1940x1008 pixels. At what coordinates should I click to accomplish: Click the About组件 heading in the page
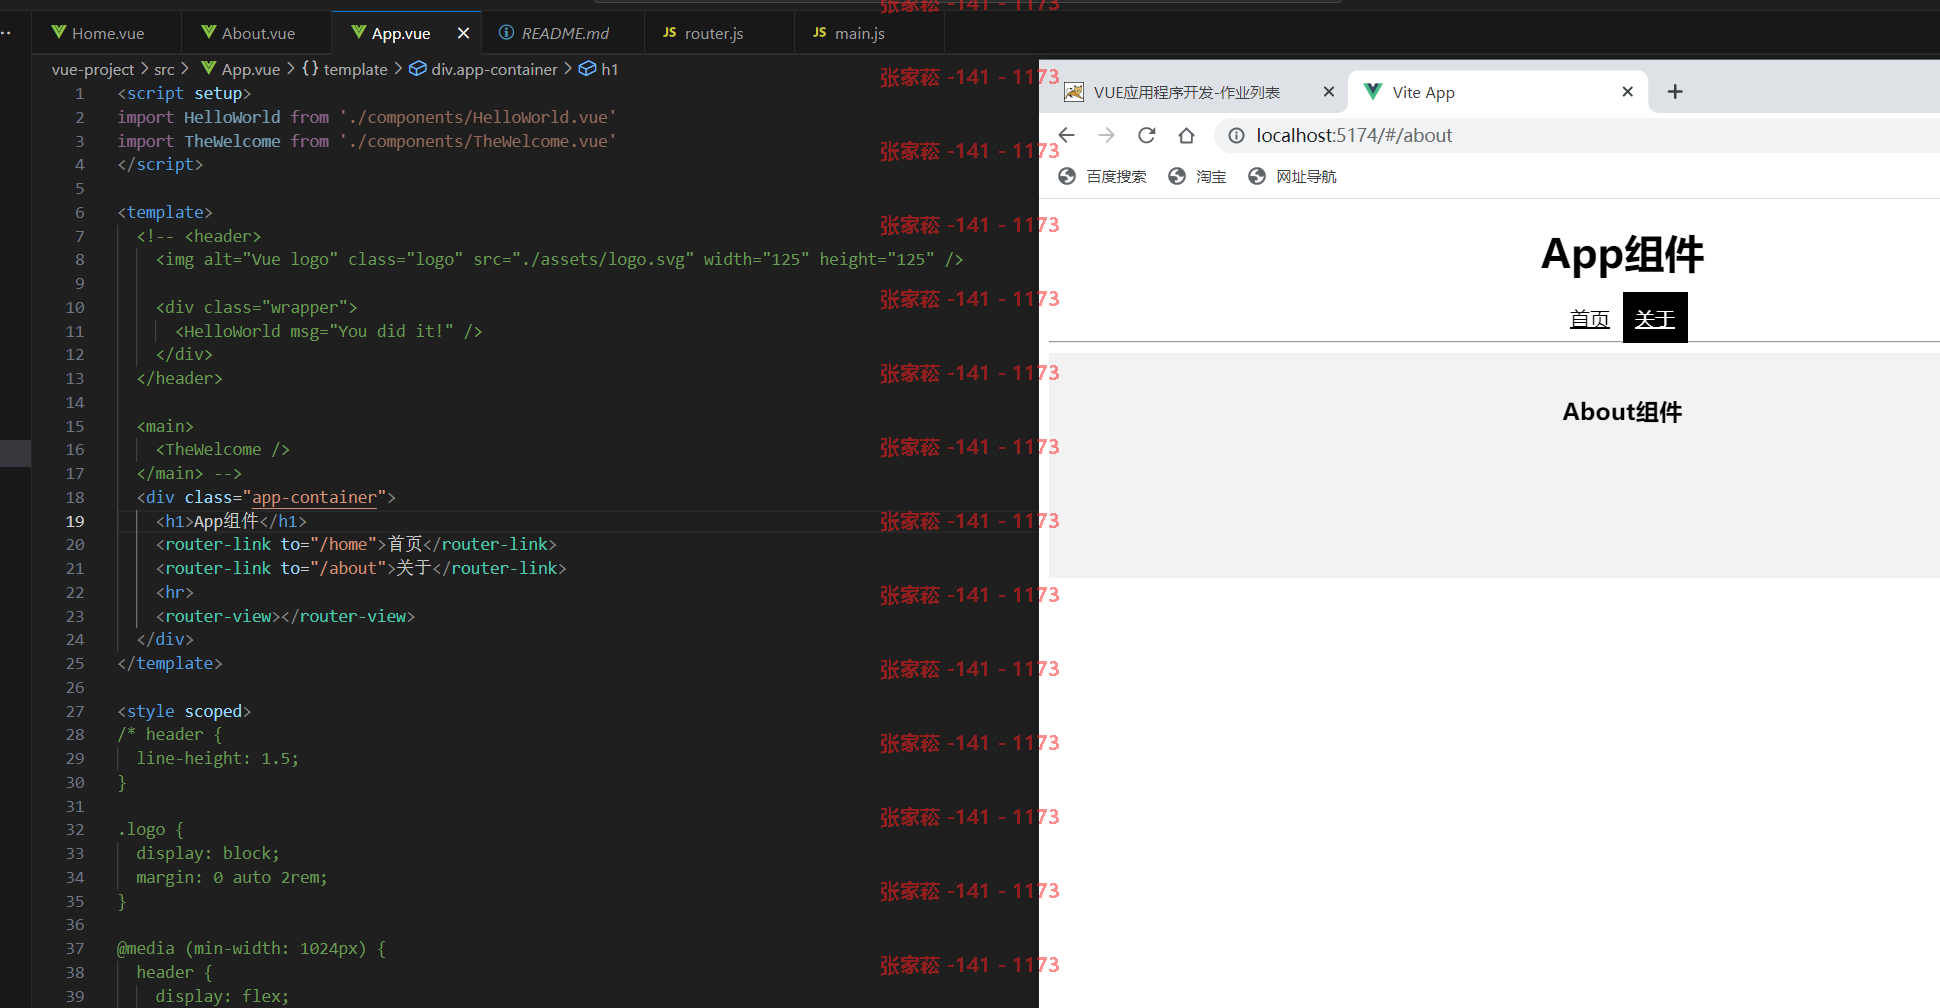[1622, 412]
